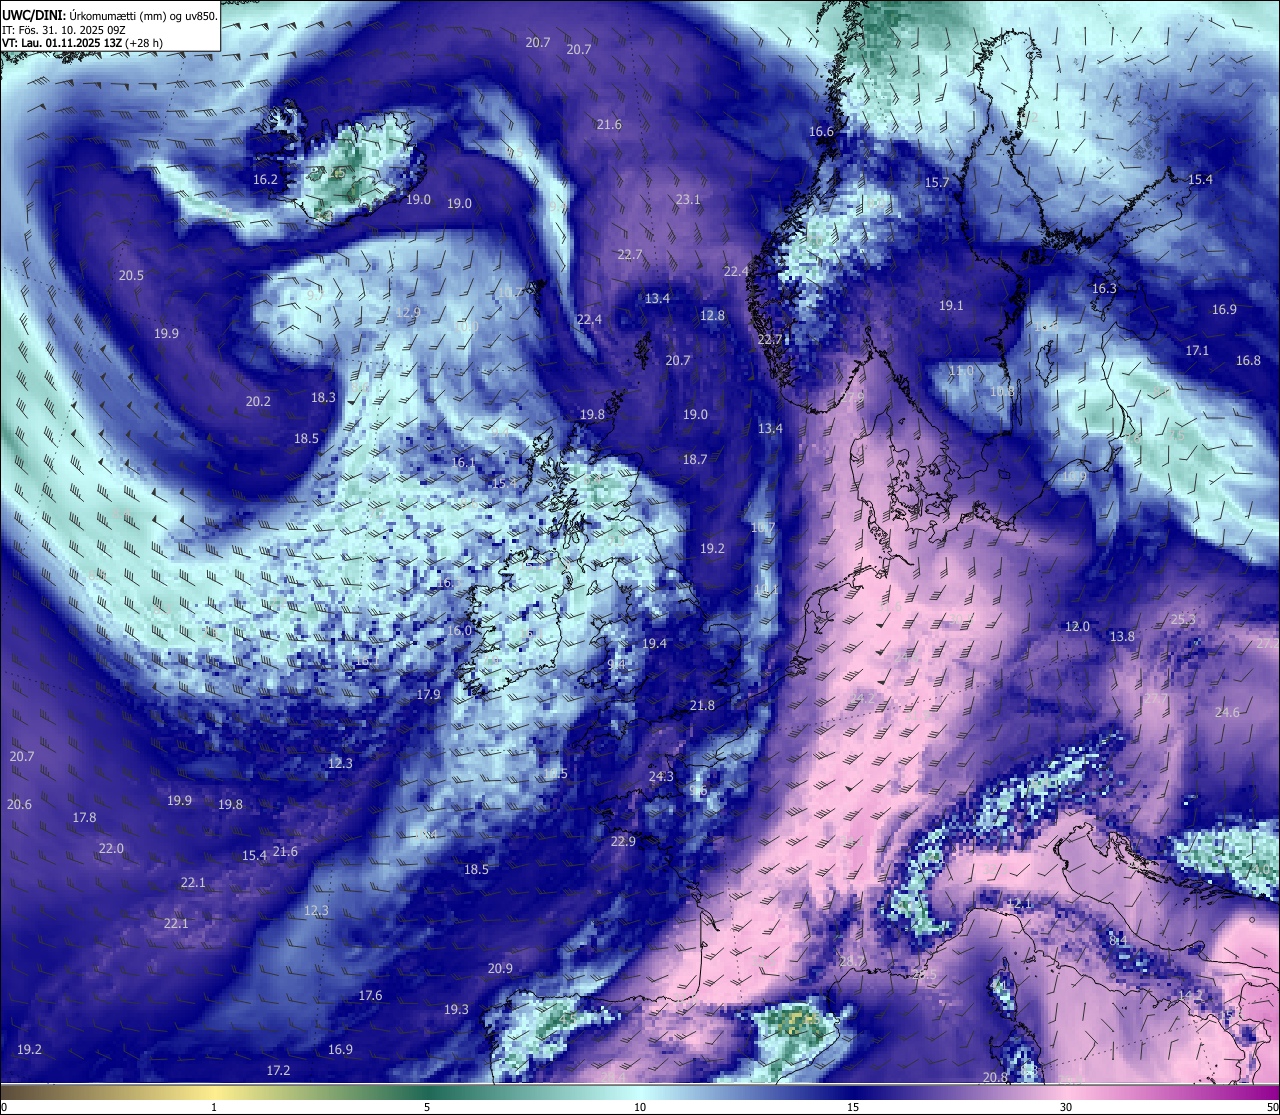Click the map value 12.0

coord(1077,627)
